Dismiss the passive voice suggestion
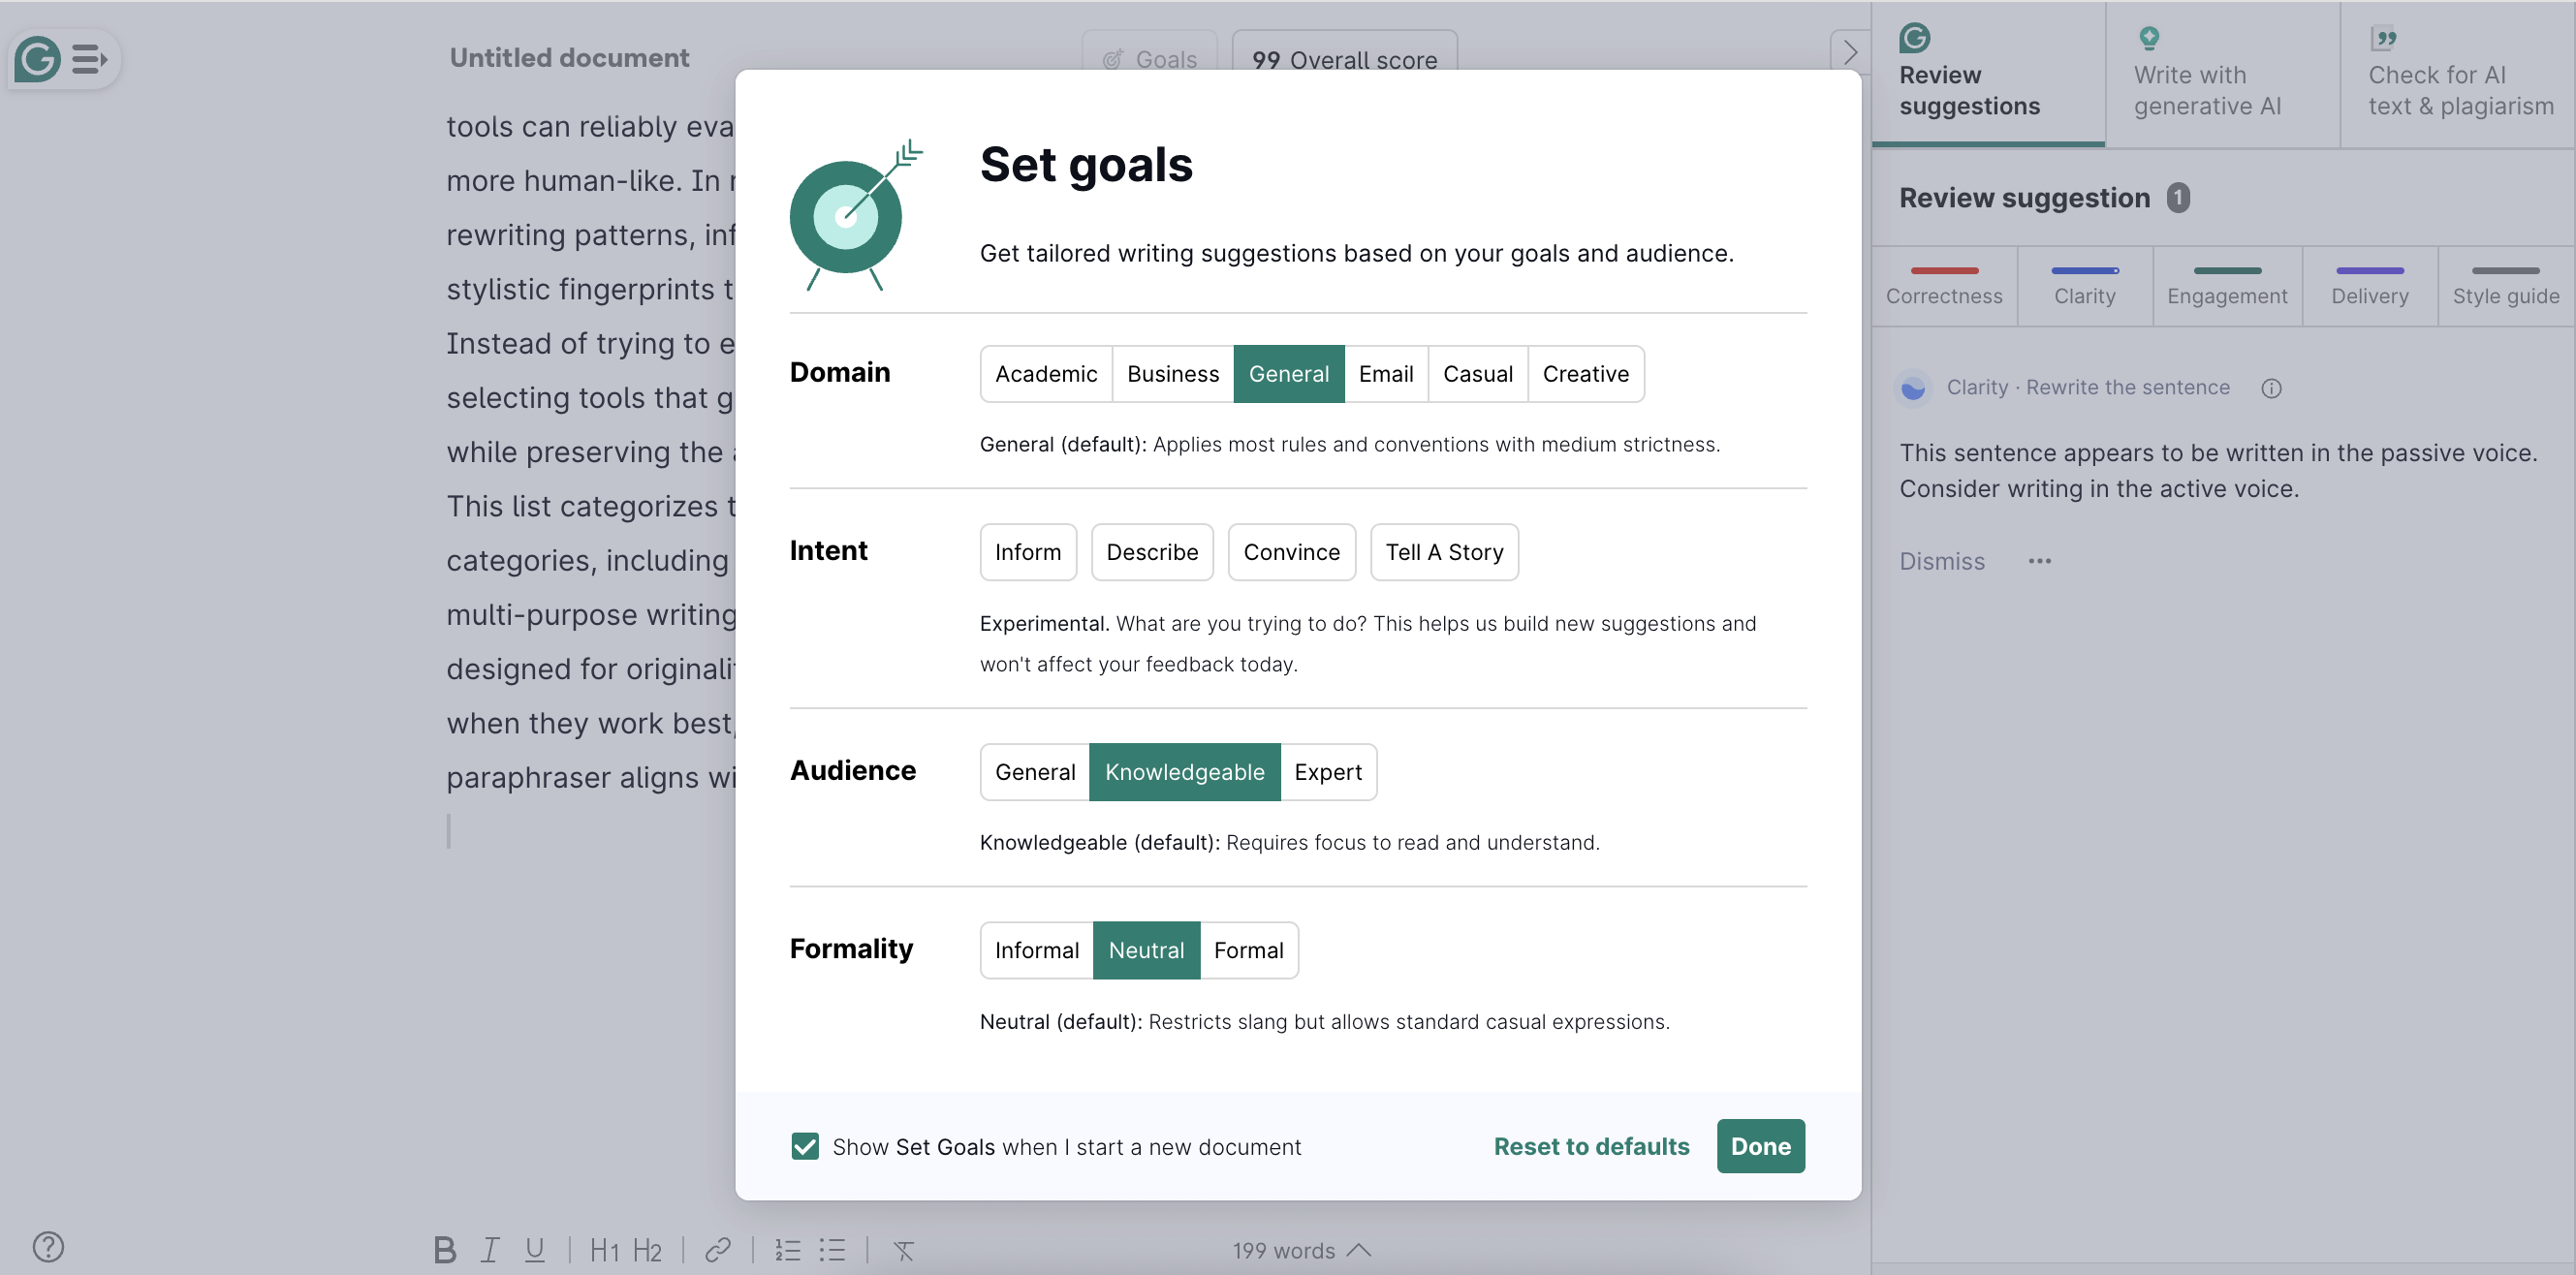The width and height of the screenshot is (2576, 1275). point(1940,561)
